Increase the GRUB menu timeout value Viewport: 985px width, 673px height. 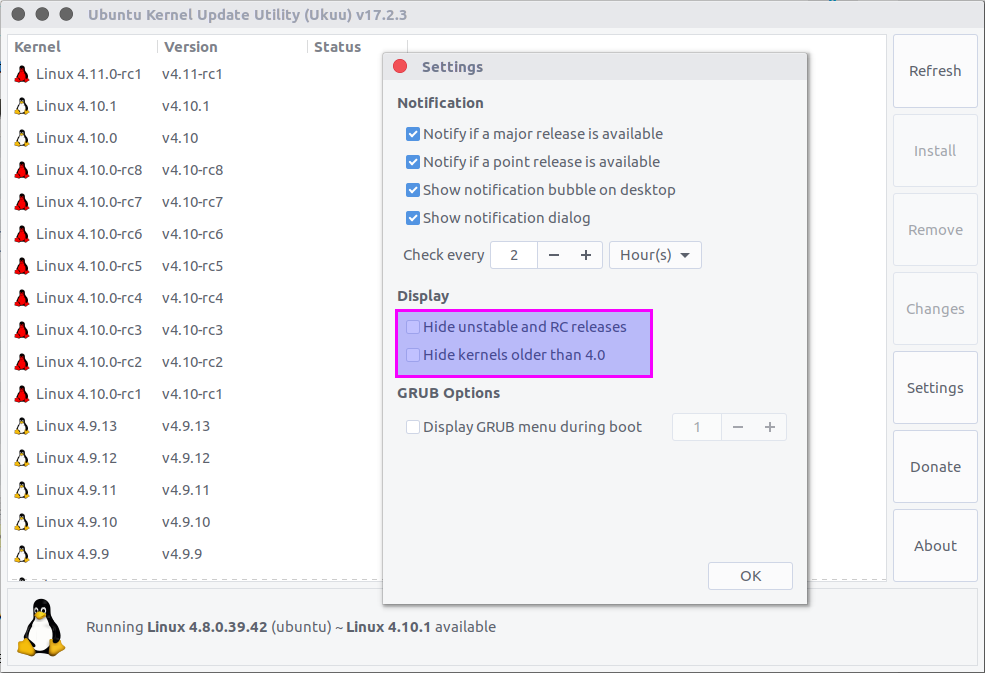tap(770, 427)
